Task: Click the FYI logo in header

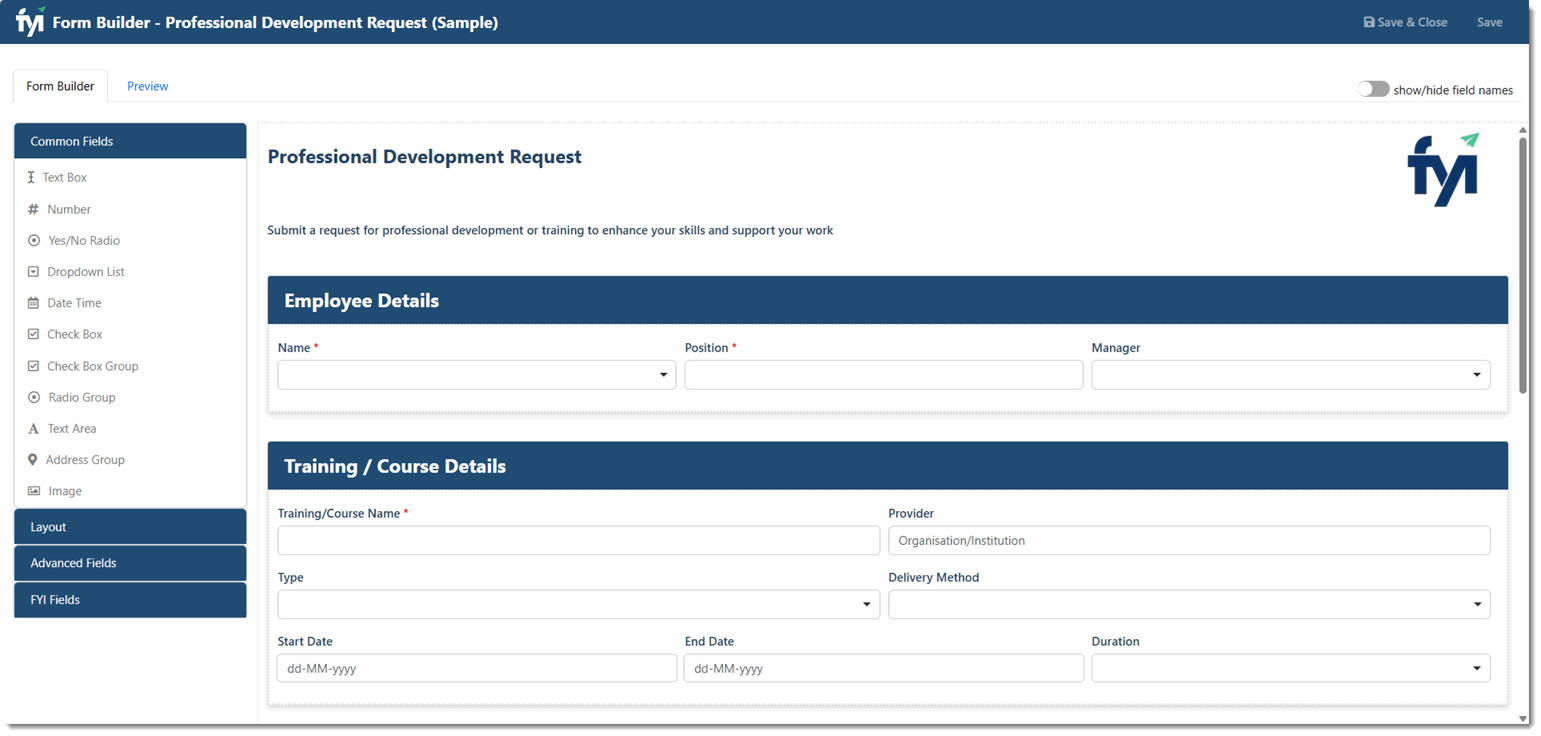Action: 30,21
